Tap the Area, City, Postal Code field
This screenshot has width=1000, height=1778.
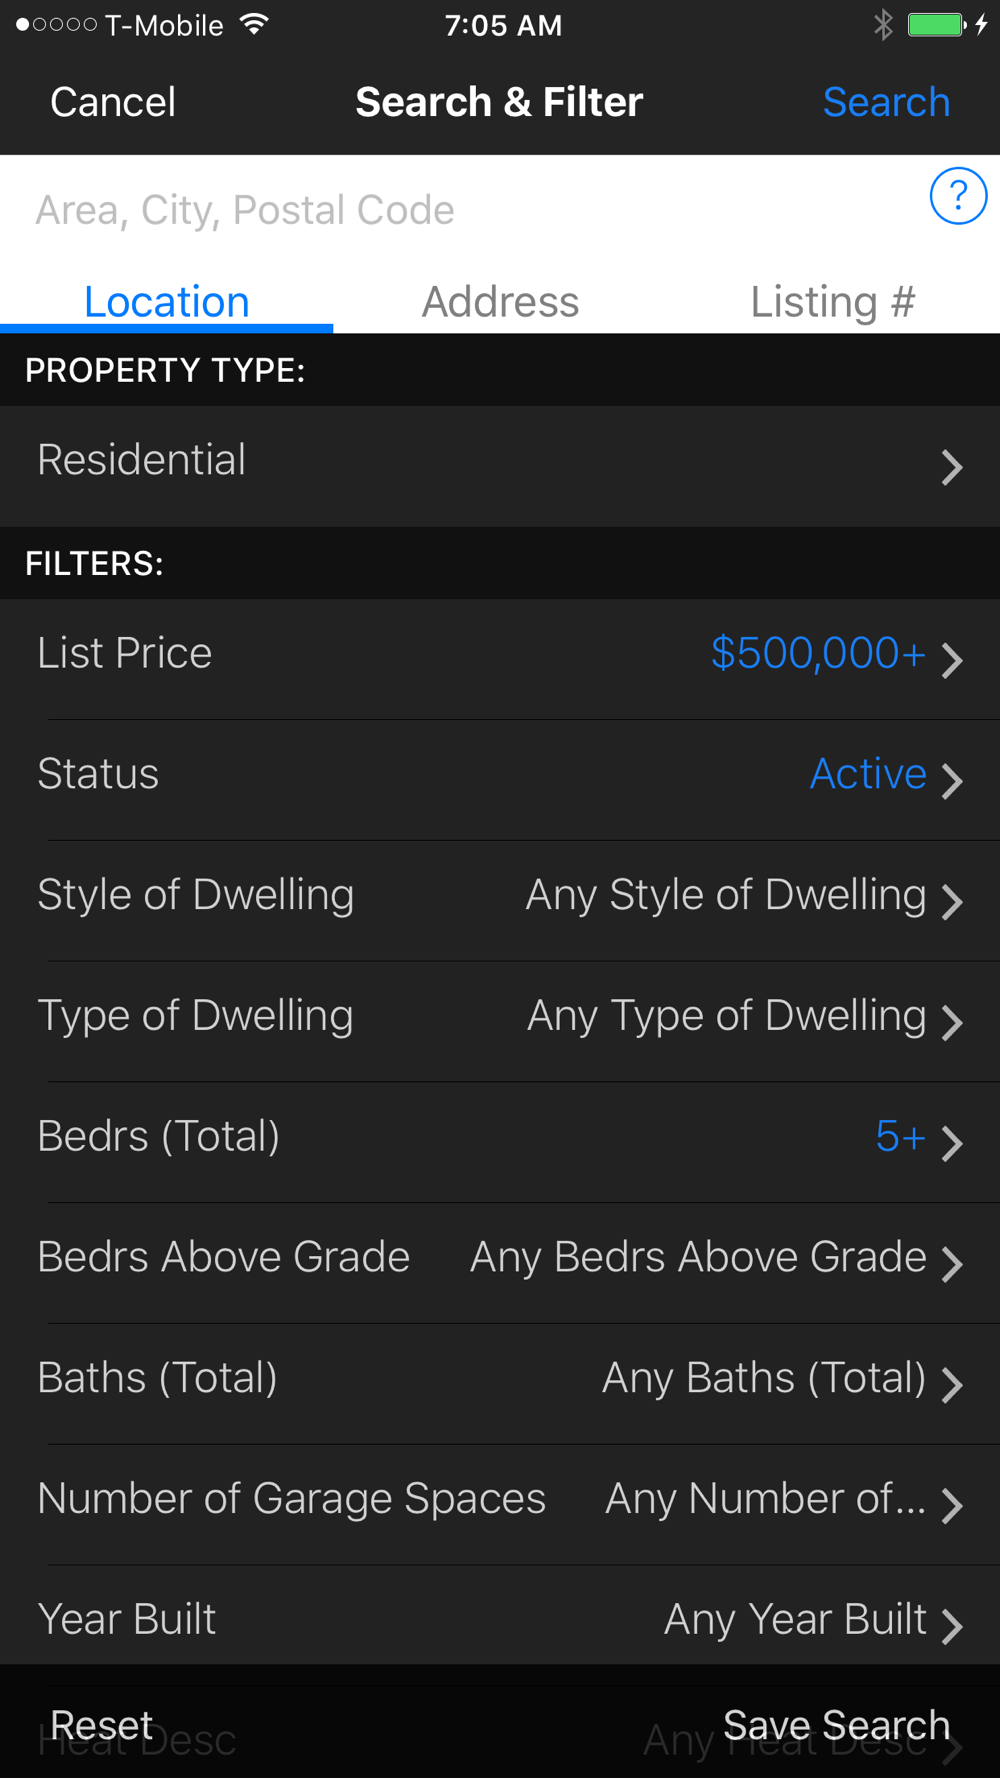450,210
